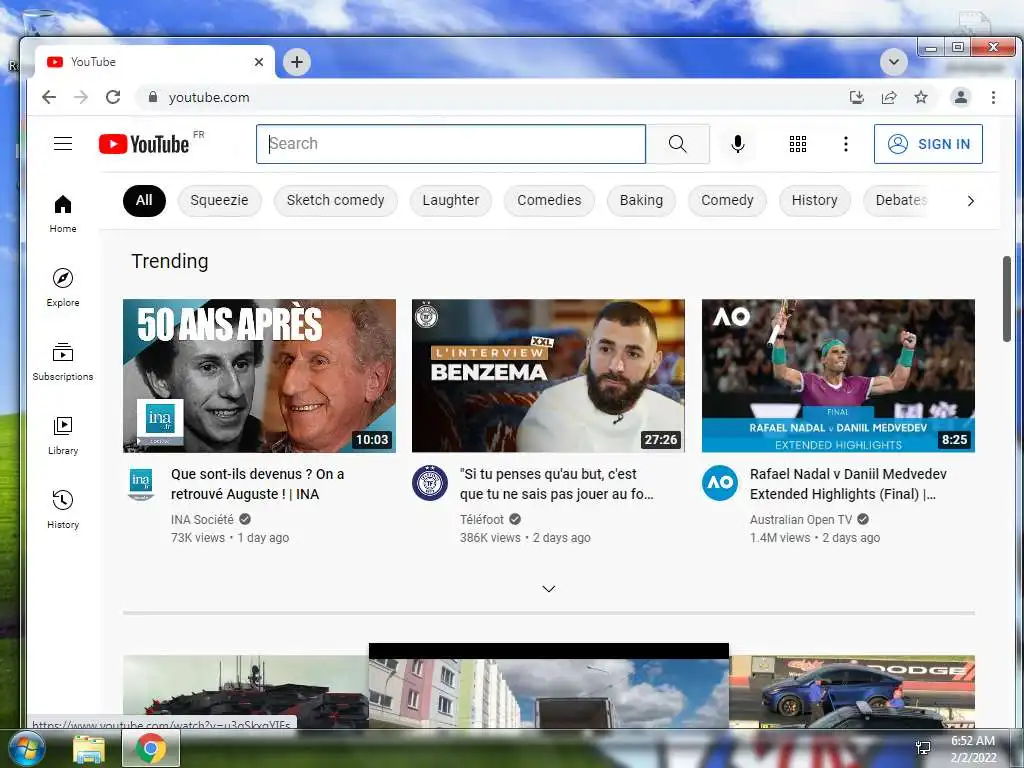Select the Squeezie chip
The height and width of the screenshot is (768, 1024).
point(219,200)
